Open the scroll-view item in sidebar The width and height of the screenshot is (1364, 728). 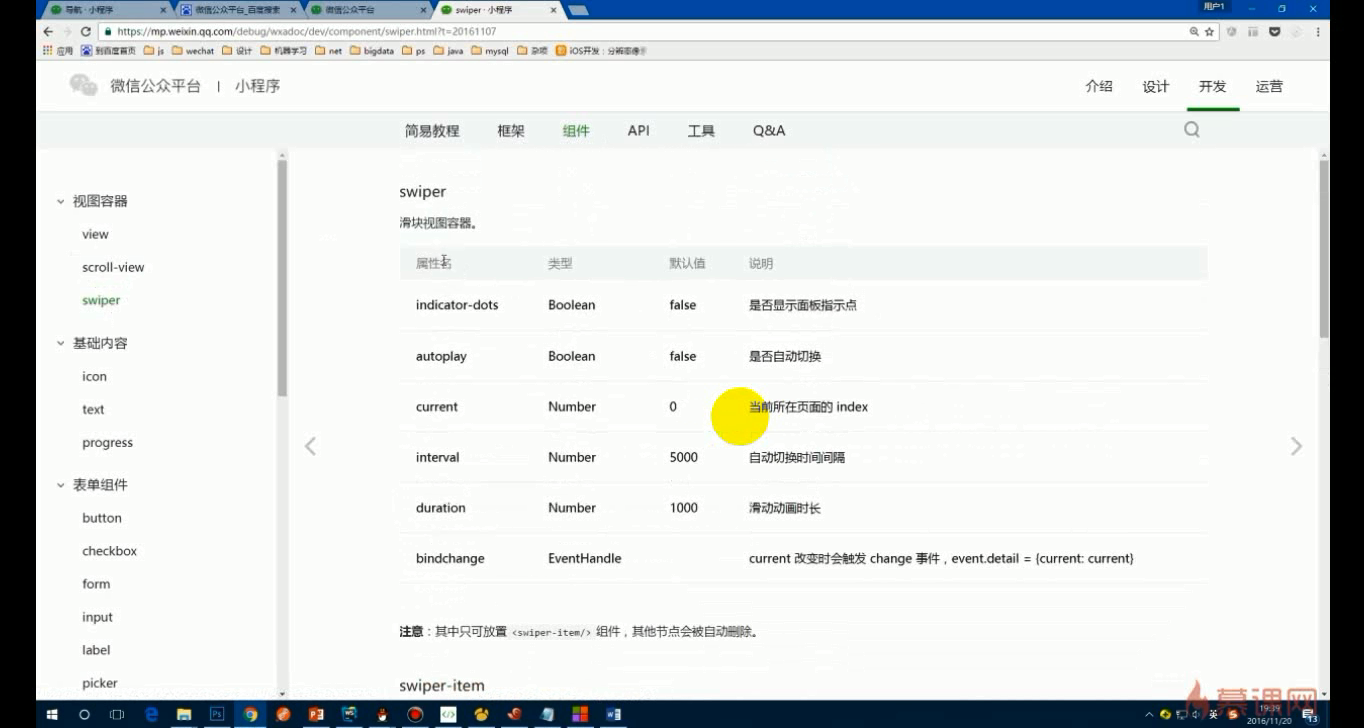[x=113, y=267]
